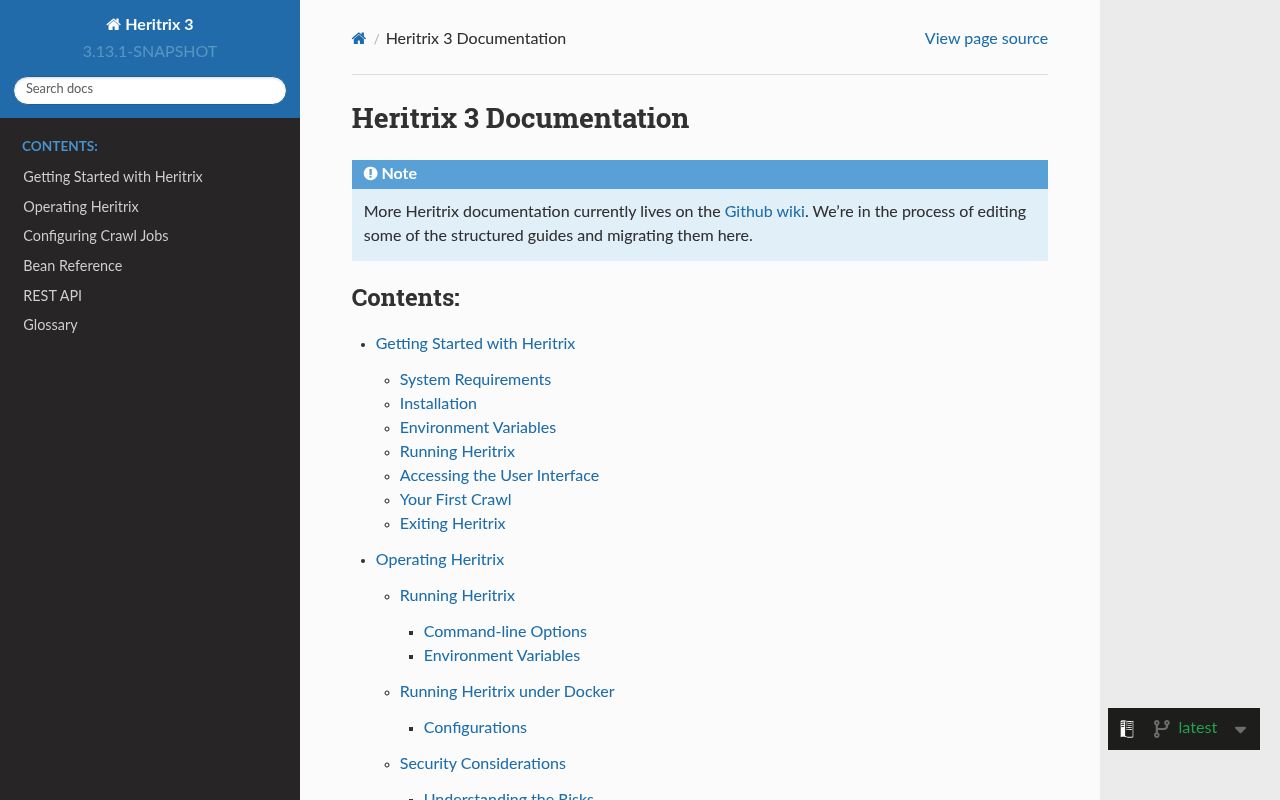Open Accessing the User Interface link
The width and height of the screenshot is (1280, 800).
499,476
